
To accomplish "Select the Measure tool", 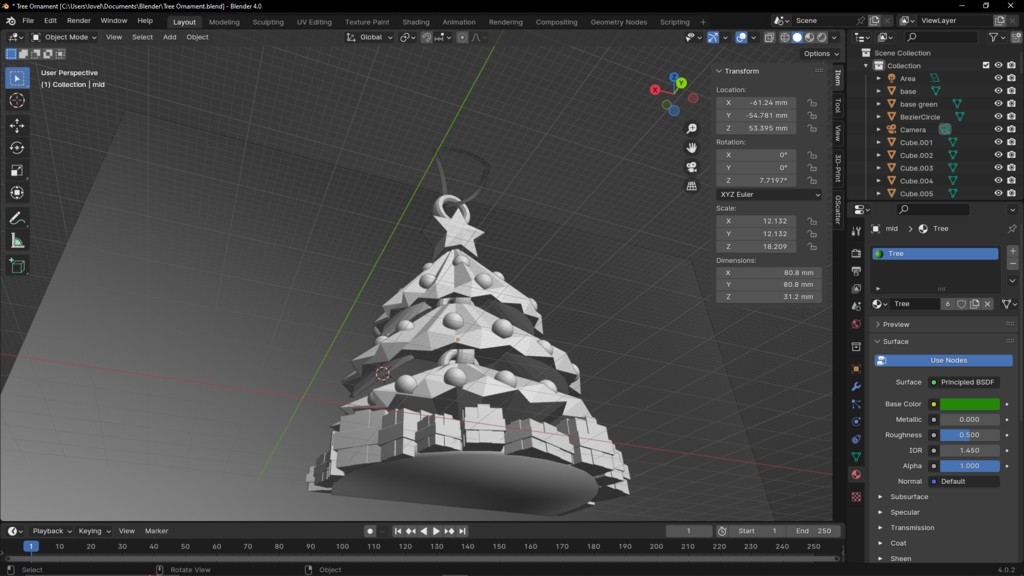I will pos(16,239).
